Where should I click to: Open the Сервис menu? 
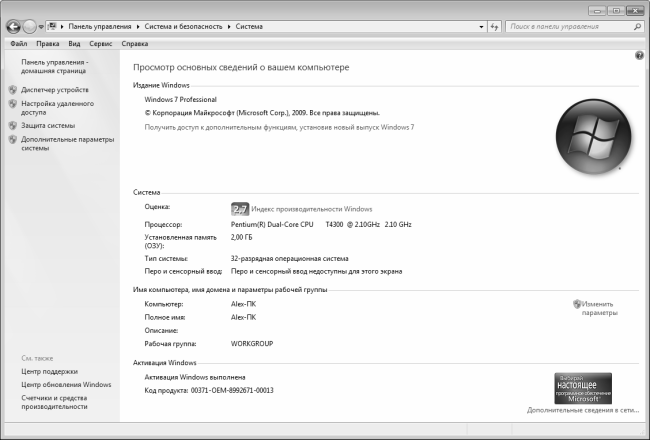click(x=100, y=44)
